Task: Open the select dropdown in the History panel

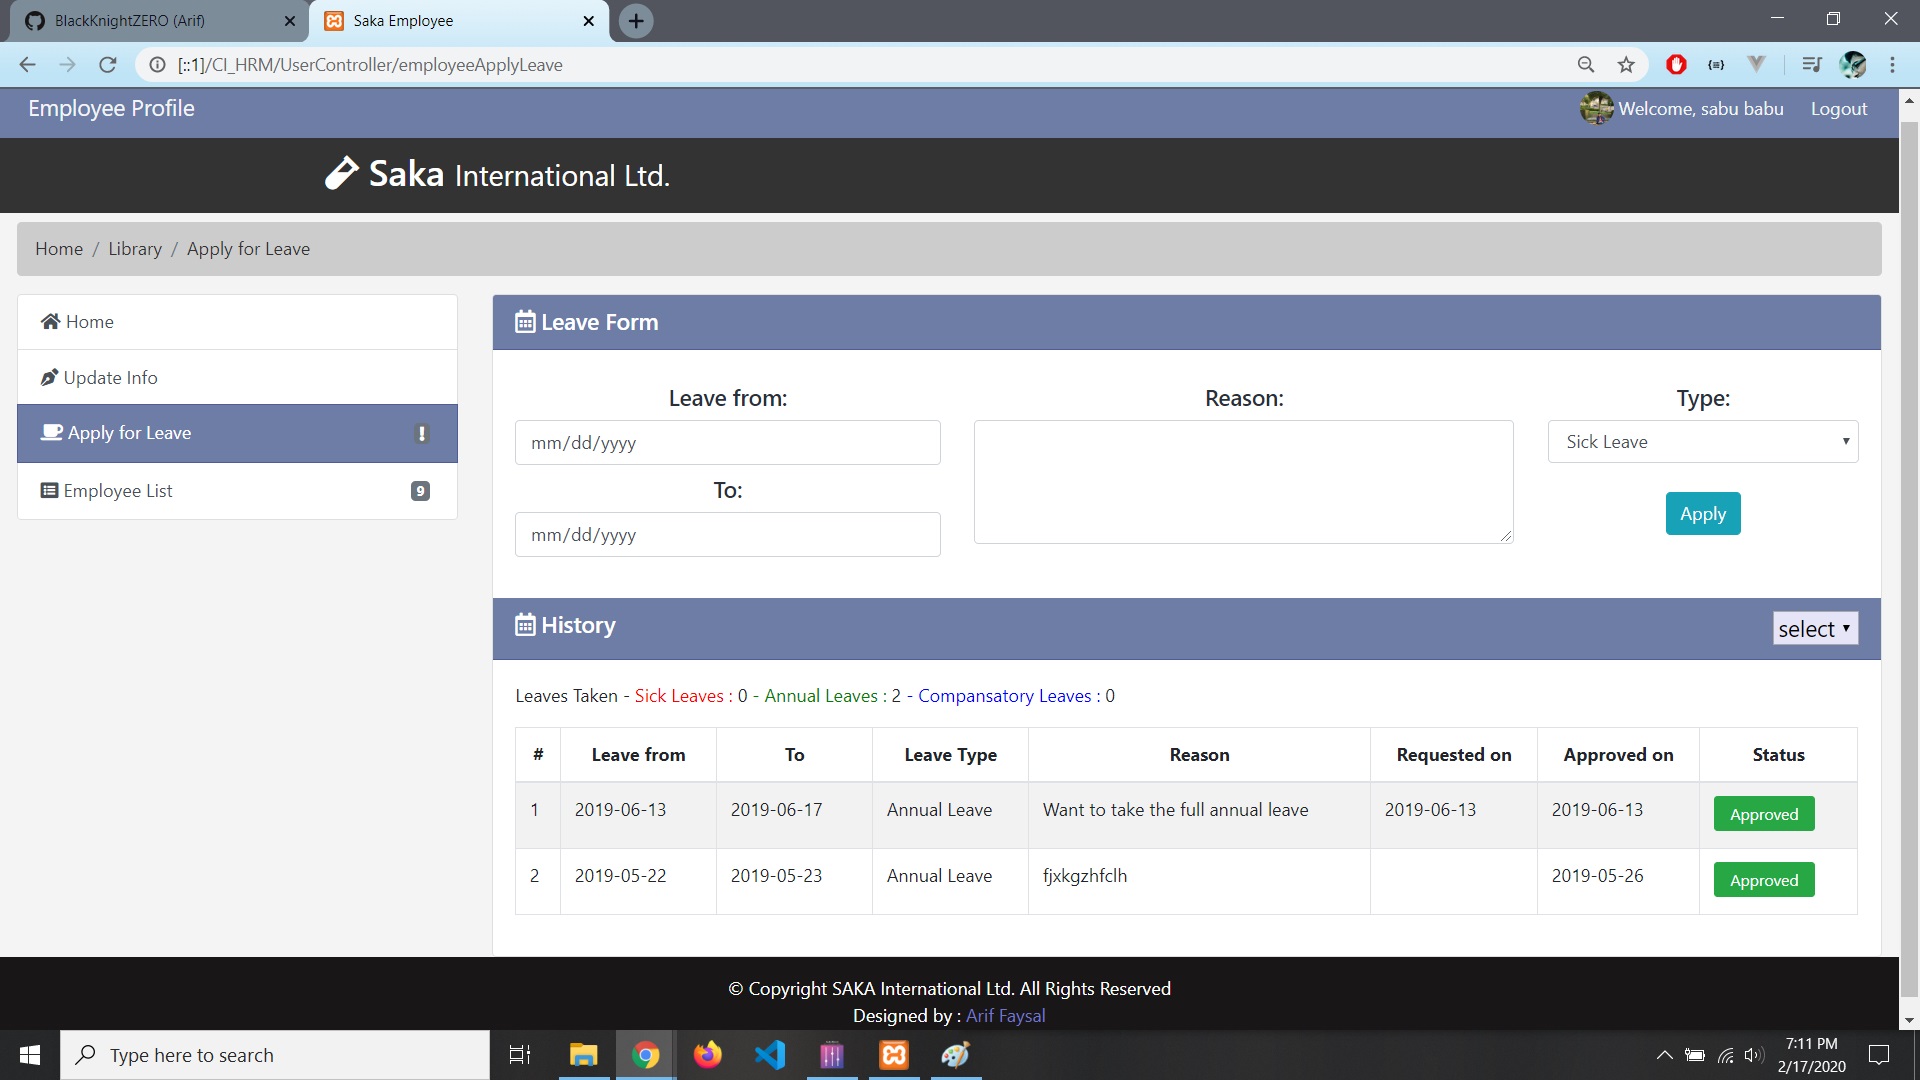Action: coord(1814,628)
